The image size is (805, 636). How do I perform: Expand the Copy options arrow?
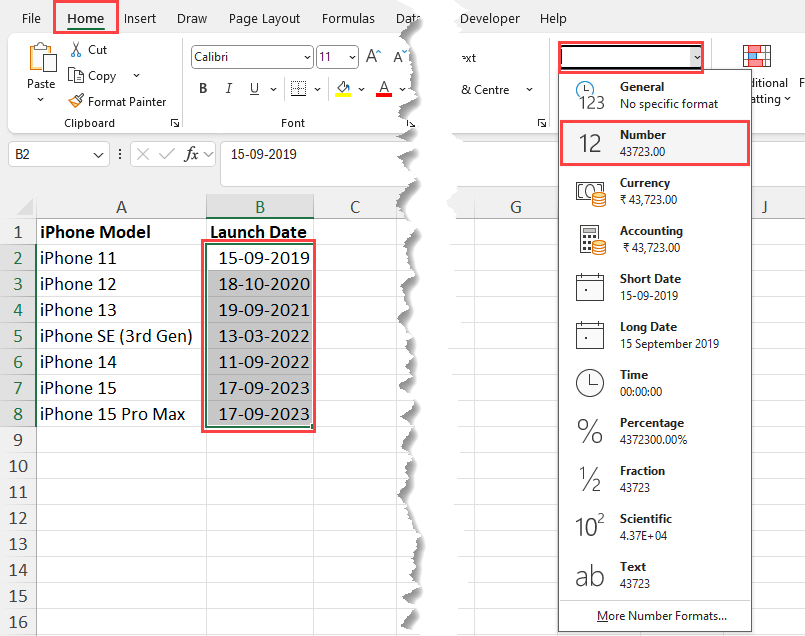(137, 75)
